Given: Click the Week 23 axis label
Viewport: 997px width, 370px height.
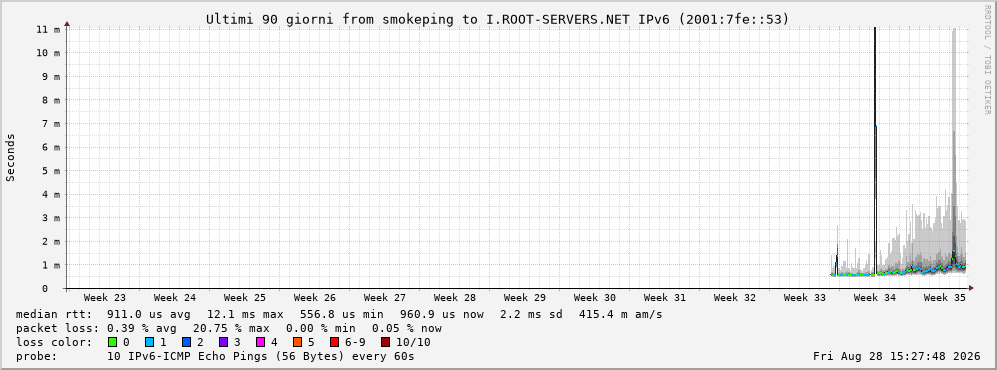Looking at the screenshot, I should pos(105,298).
